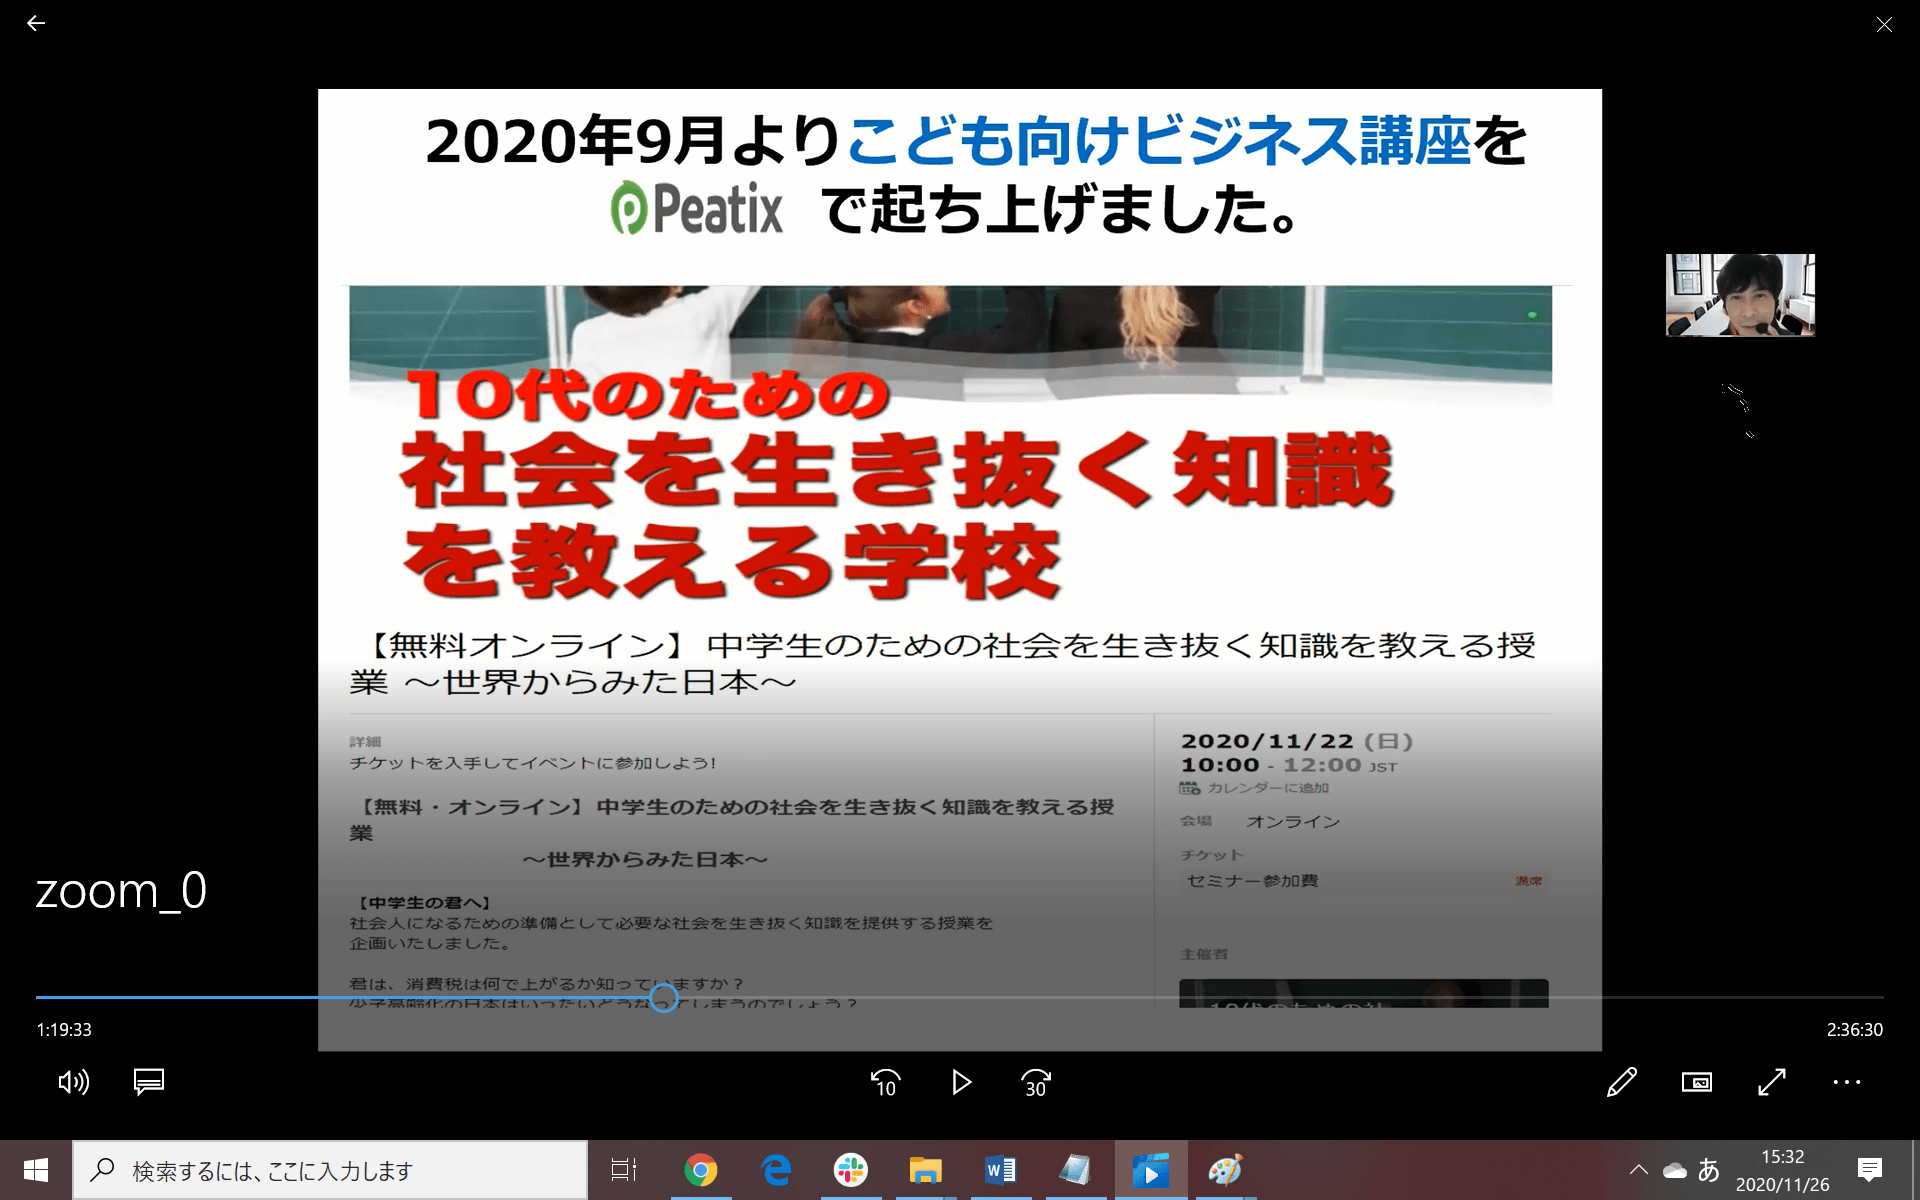Image resolution: width=1920 pixels, height=1200 pixels.
Task: Enter fullscreen mode
Action: point(1771,1082)
